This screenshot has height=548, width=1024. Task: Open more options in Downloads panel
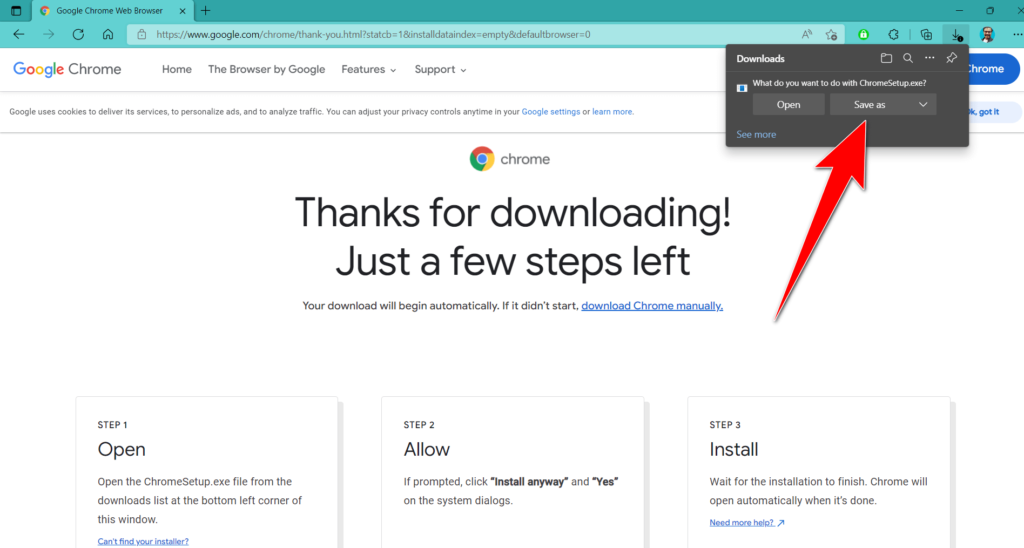pyautogui.click(x=929, y=58)
